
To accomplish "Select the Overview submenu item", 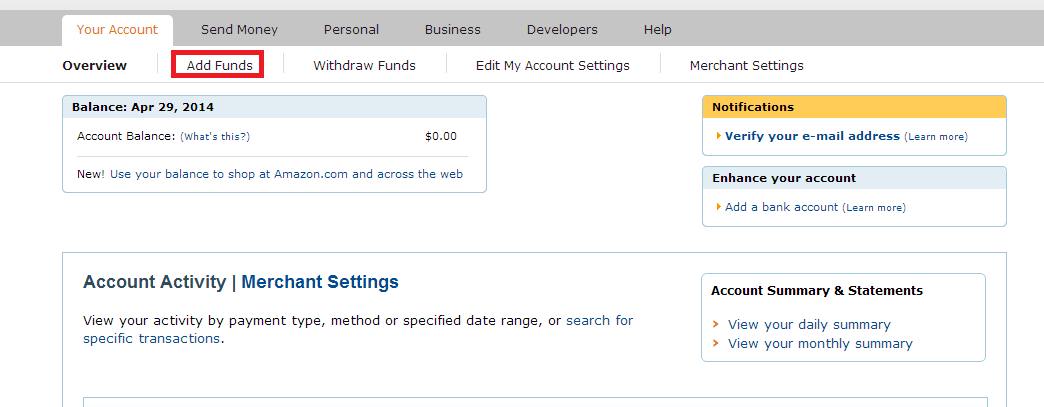I will point(95,65).
